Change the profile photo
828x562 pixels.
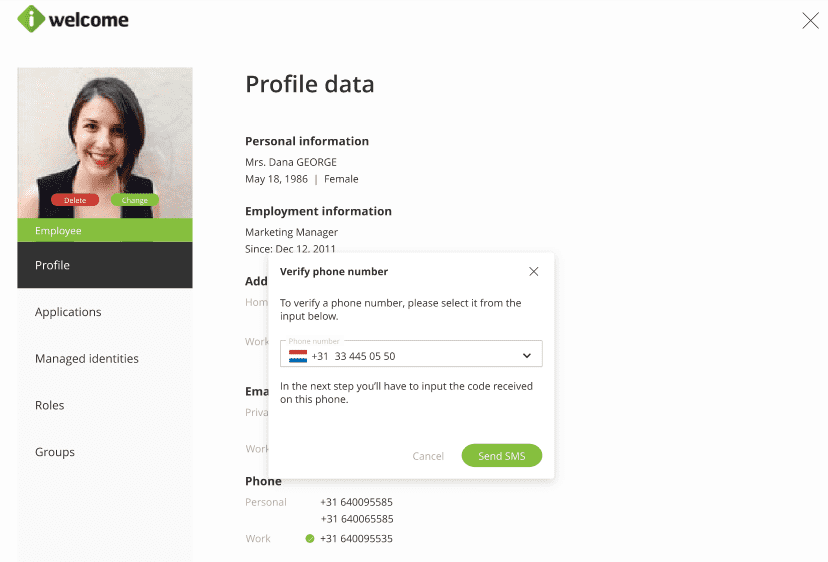[135, 200]
